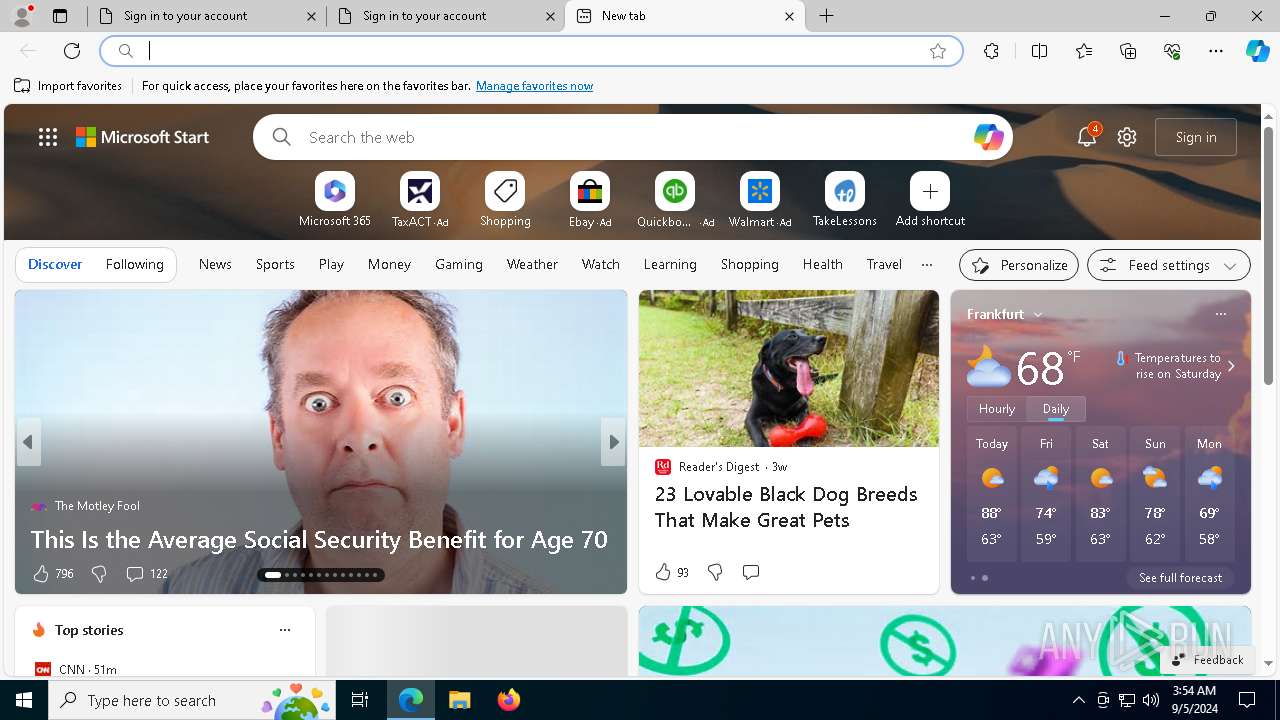The image size is (1280, 720).
Task: Open the profile icon
Action: tap(22, 16)
